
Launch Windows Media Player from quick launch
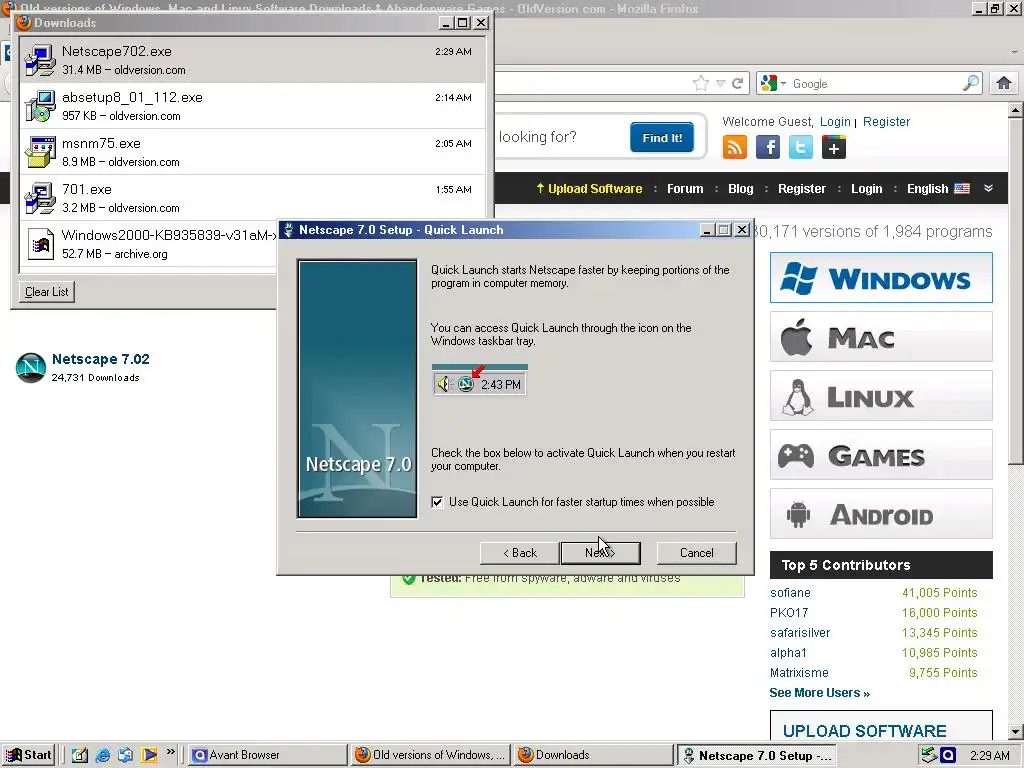point(149,755)
